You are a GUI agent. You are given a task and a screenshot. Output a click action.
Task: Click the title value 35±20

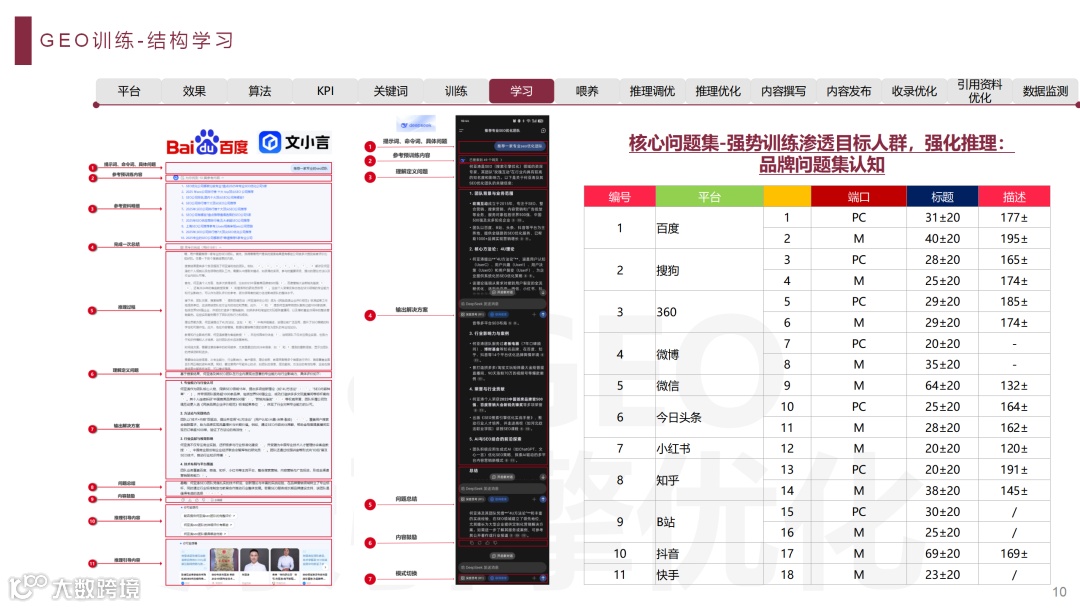pyautogui.click(x=942, y=364)
